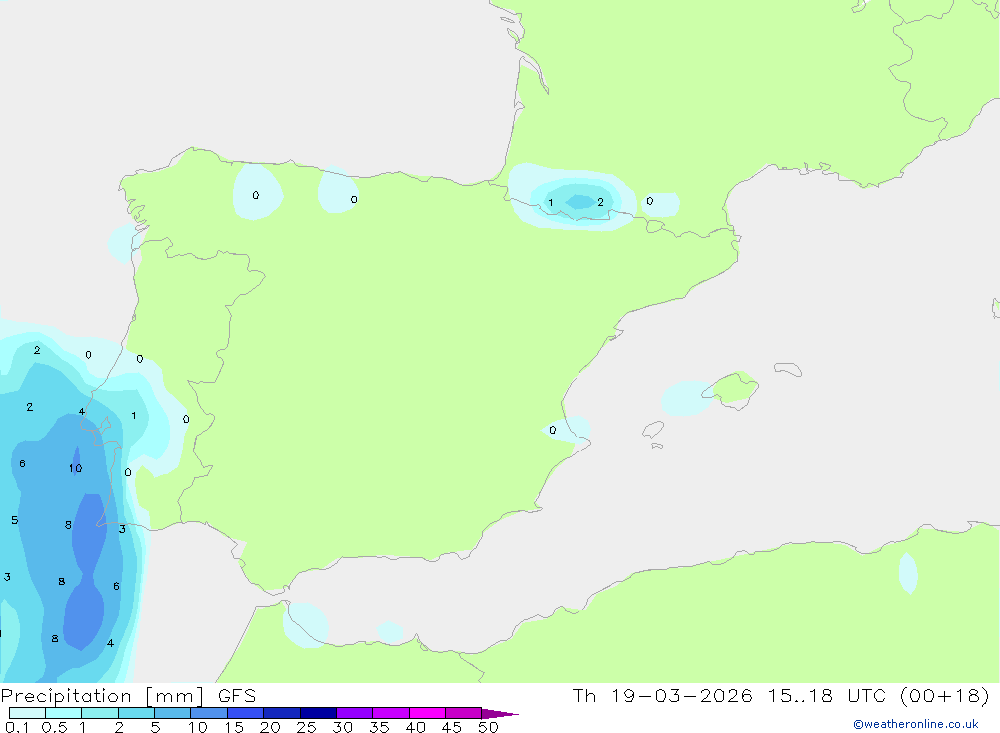Screen dimensions: 1000x733
Task: Click the "50" legend scale number
Action: (x=488, y=727)
